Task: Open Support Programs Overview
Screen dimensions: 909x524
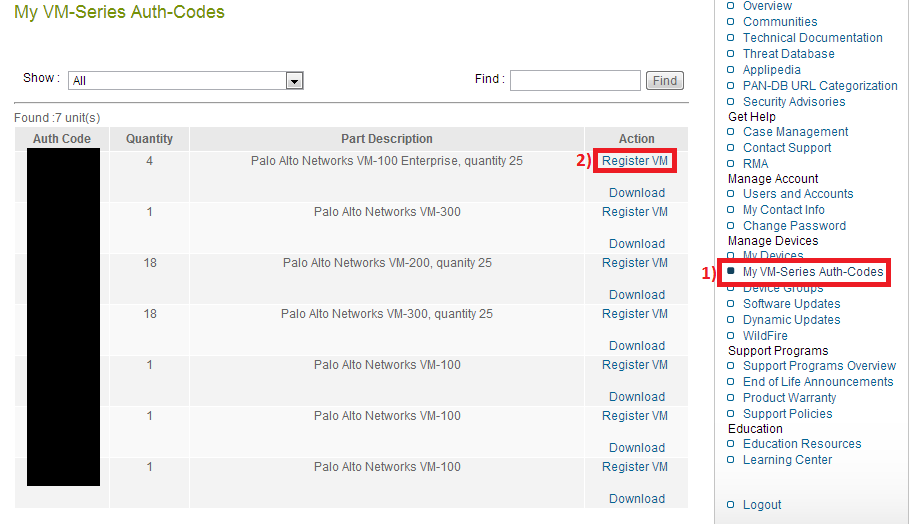Action: [819, 366]
